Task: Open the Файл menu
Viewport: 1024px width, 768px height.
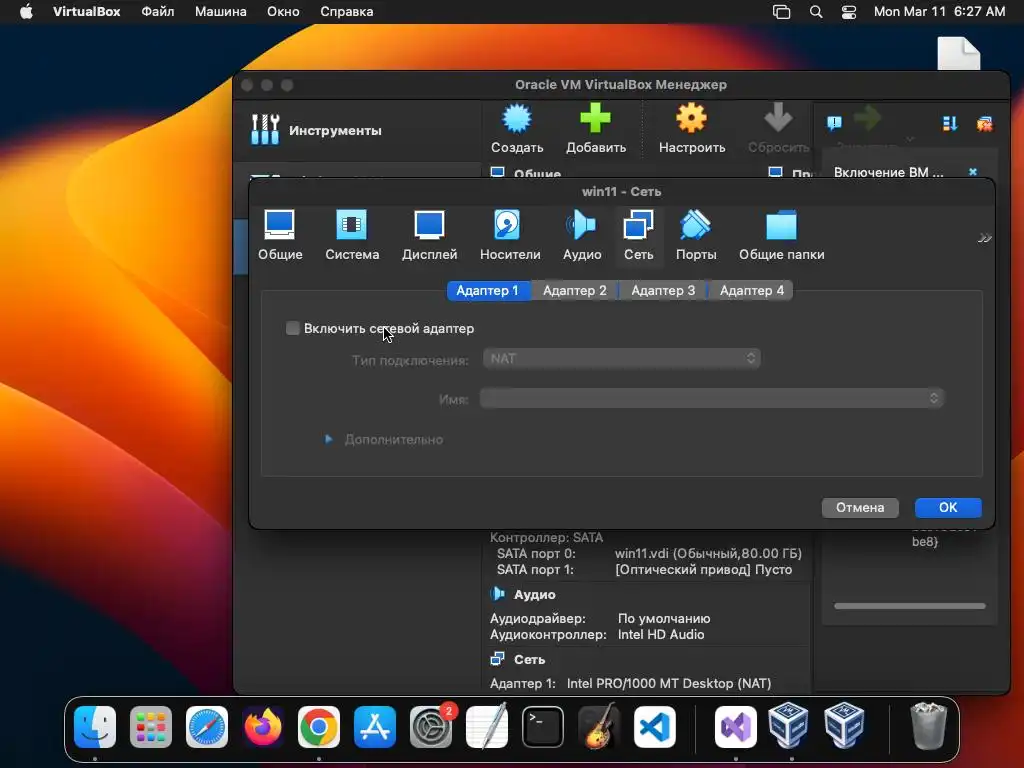Action: 157,12
